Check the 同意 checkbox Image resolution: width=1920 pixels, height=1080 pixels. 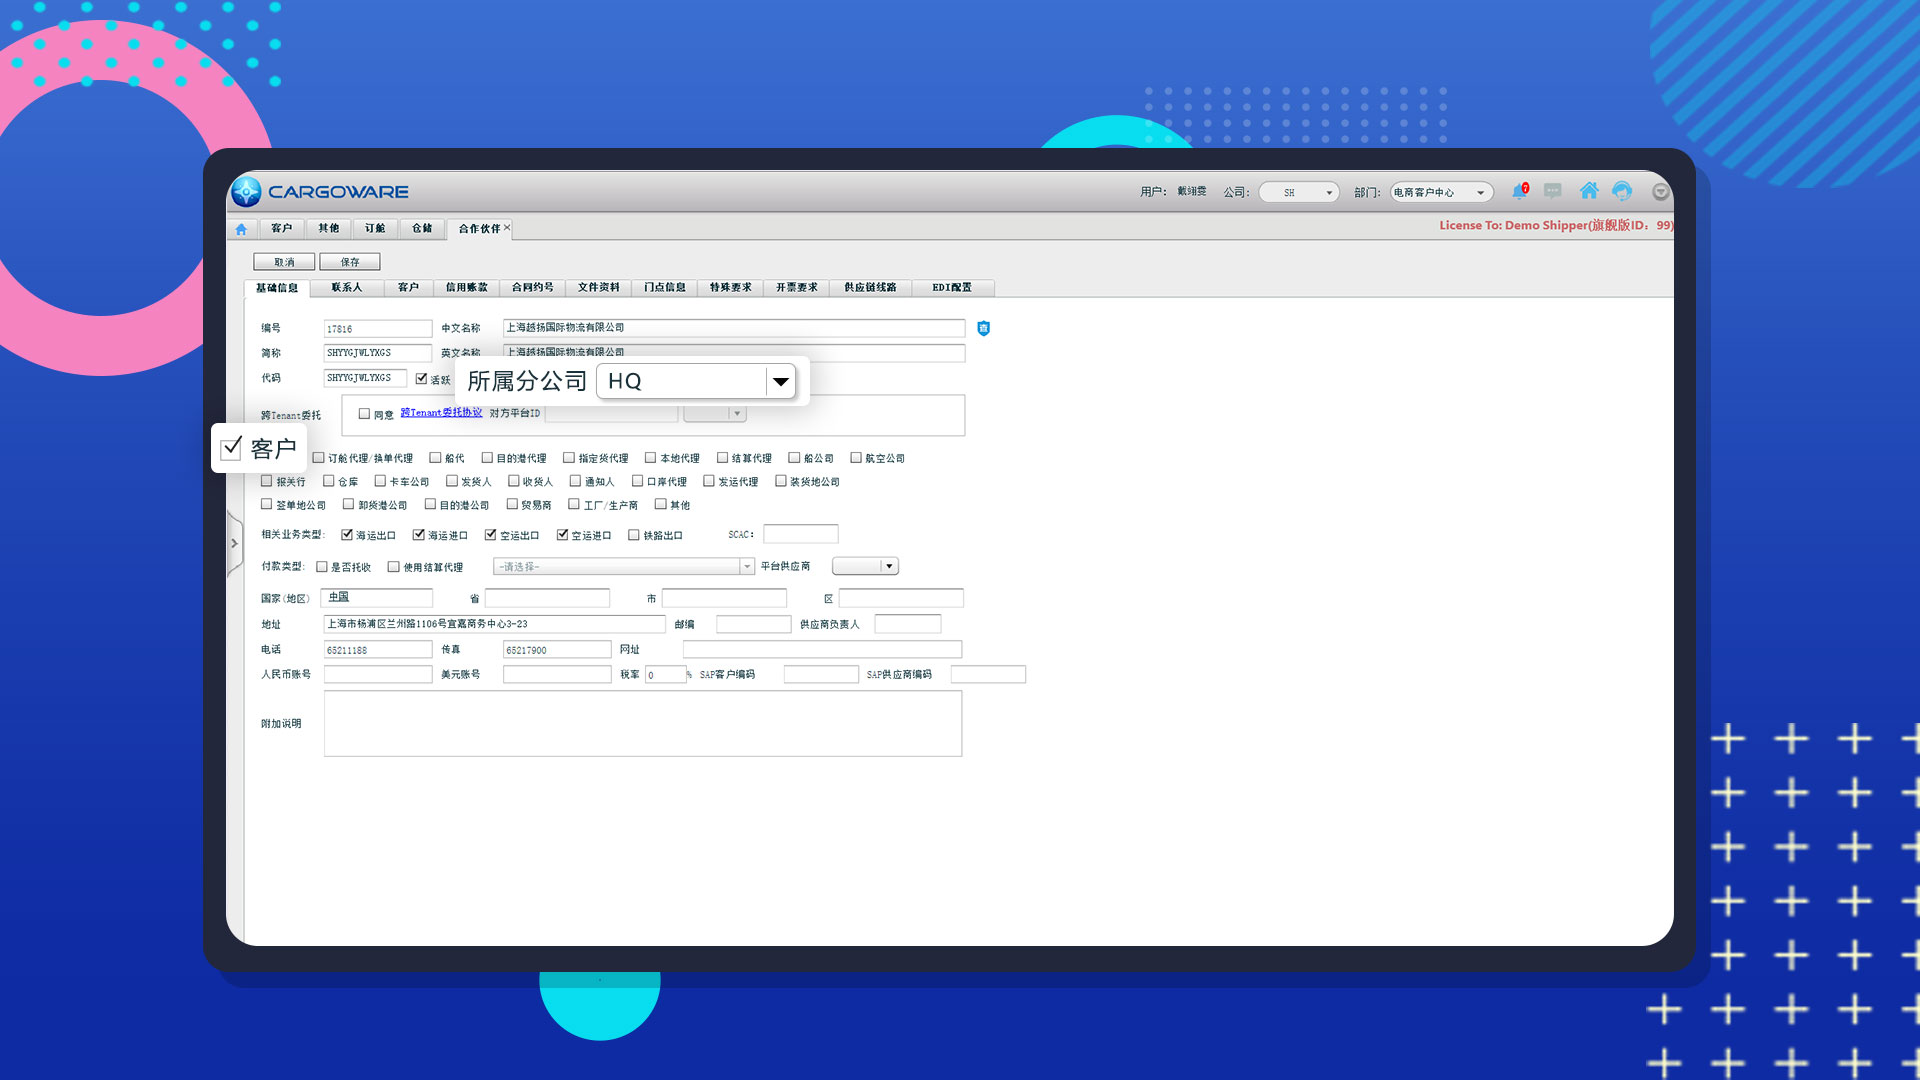364,414
